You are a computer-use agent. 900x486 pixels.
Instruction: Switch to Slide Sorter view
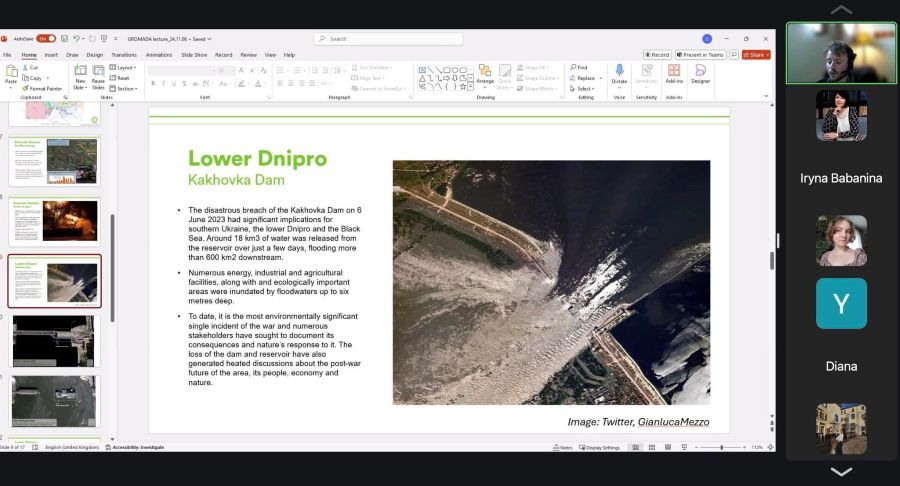coord(652,448)
